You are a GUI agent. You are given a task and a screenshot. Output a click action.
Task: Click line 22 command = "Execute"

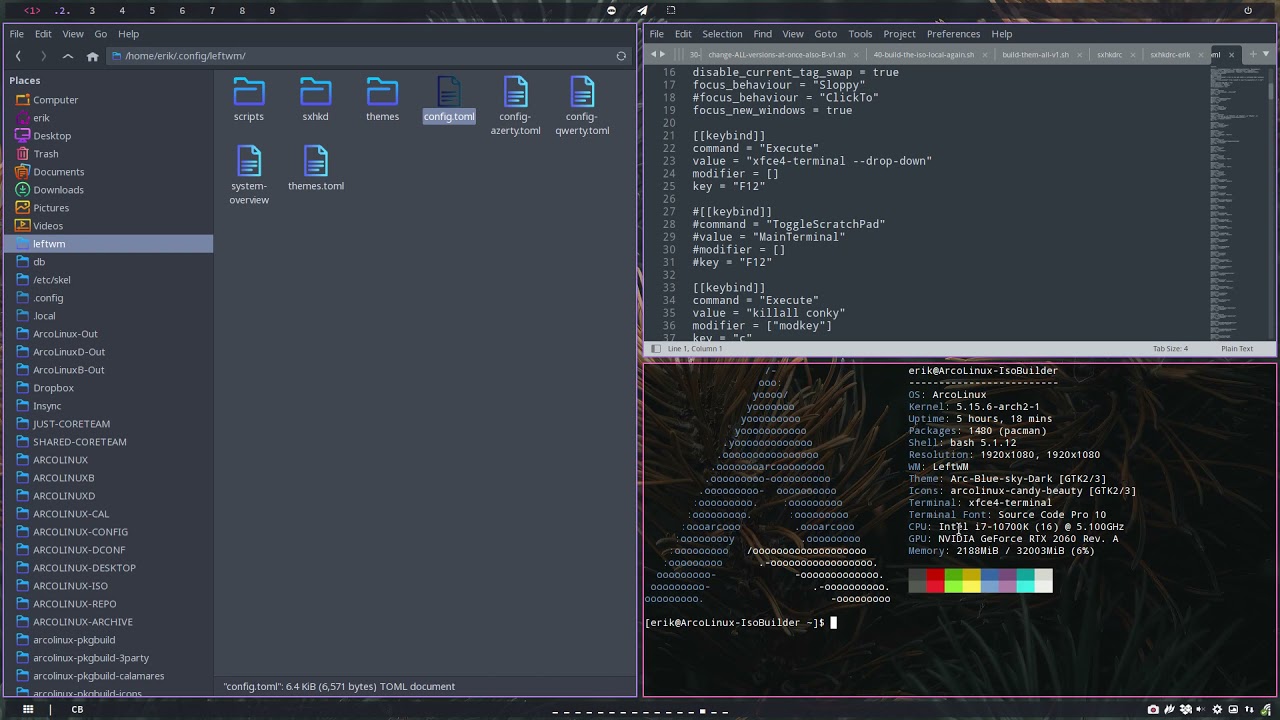[755, 148]
